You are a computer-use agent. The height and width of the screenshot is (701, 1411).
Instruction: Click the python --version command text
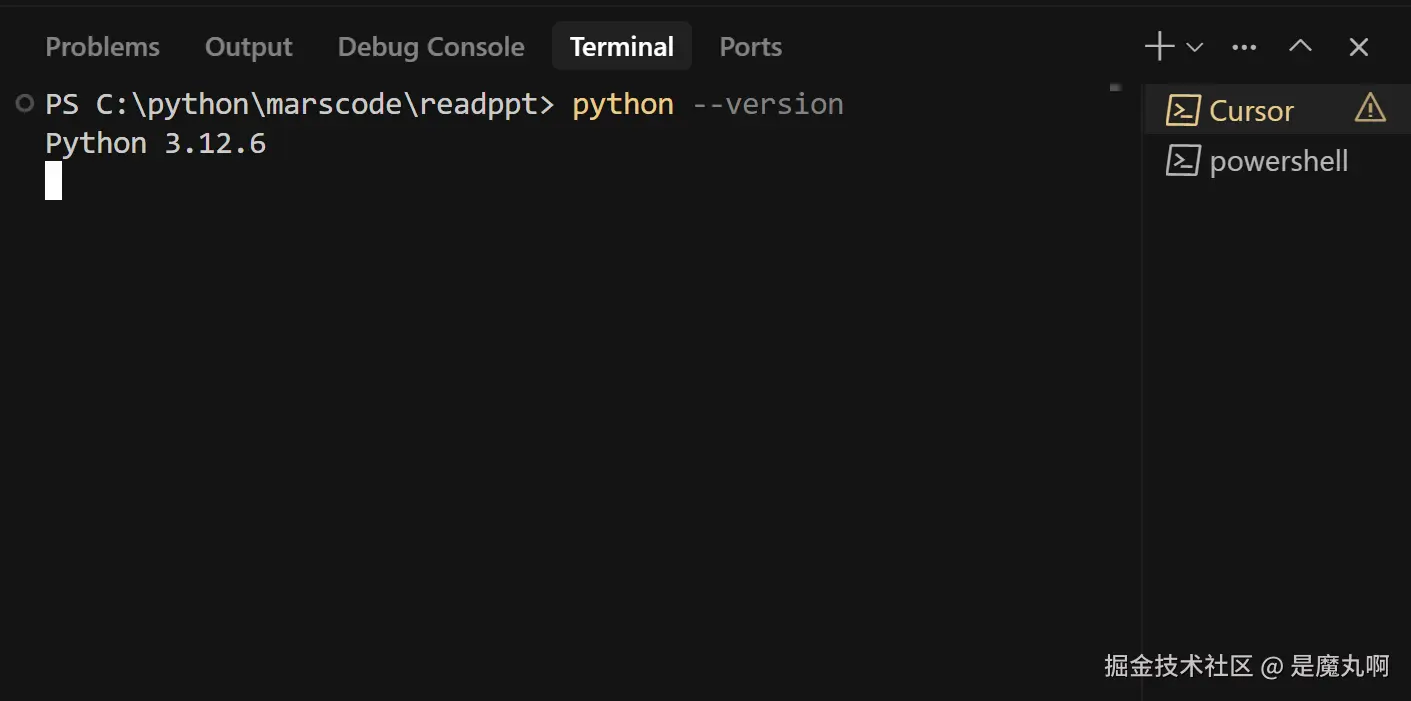click(x=708, y=104)
